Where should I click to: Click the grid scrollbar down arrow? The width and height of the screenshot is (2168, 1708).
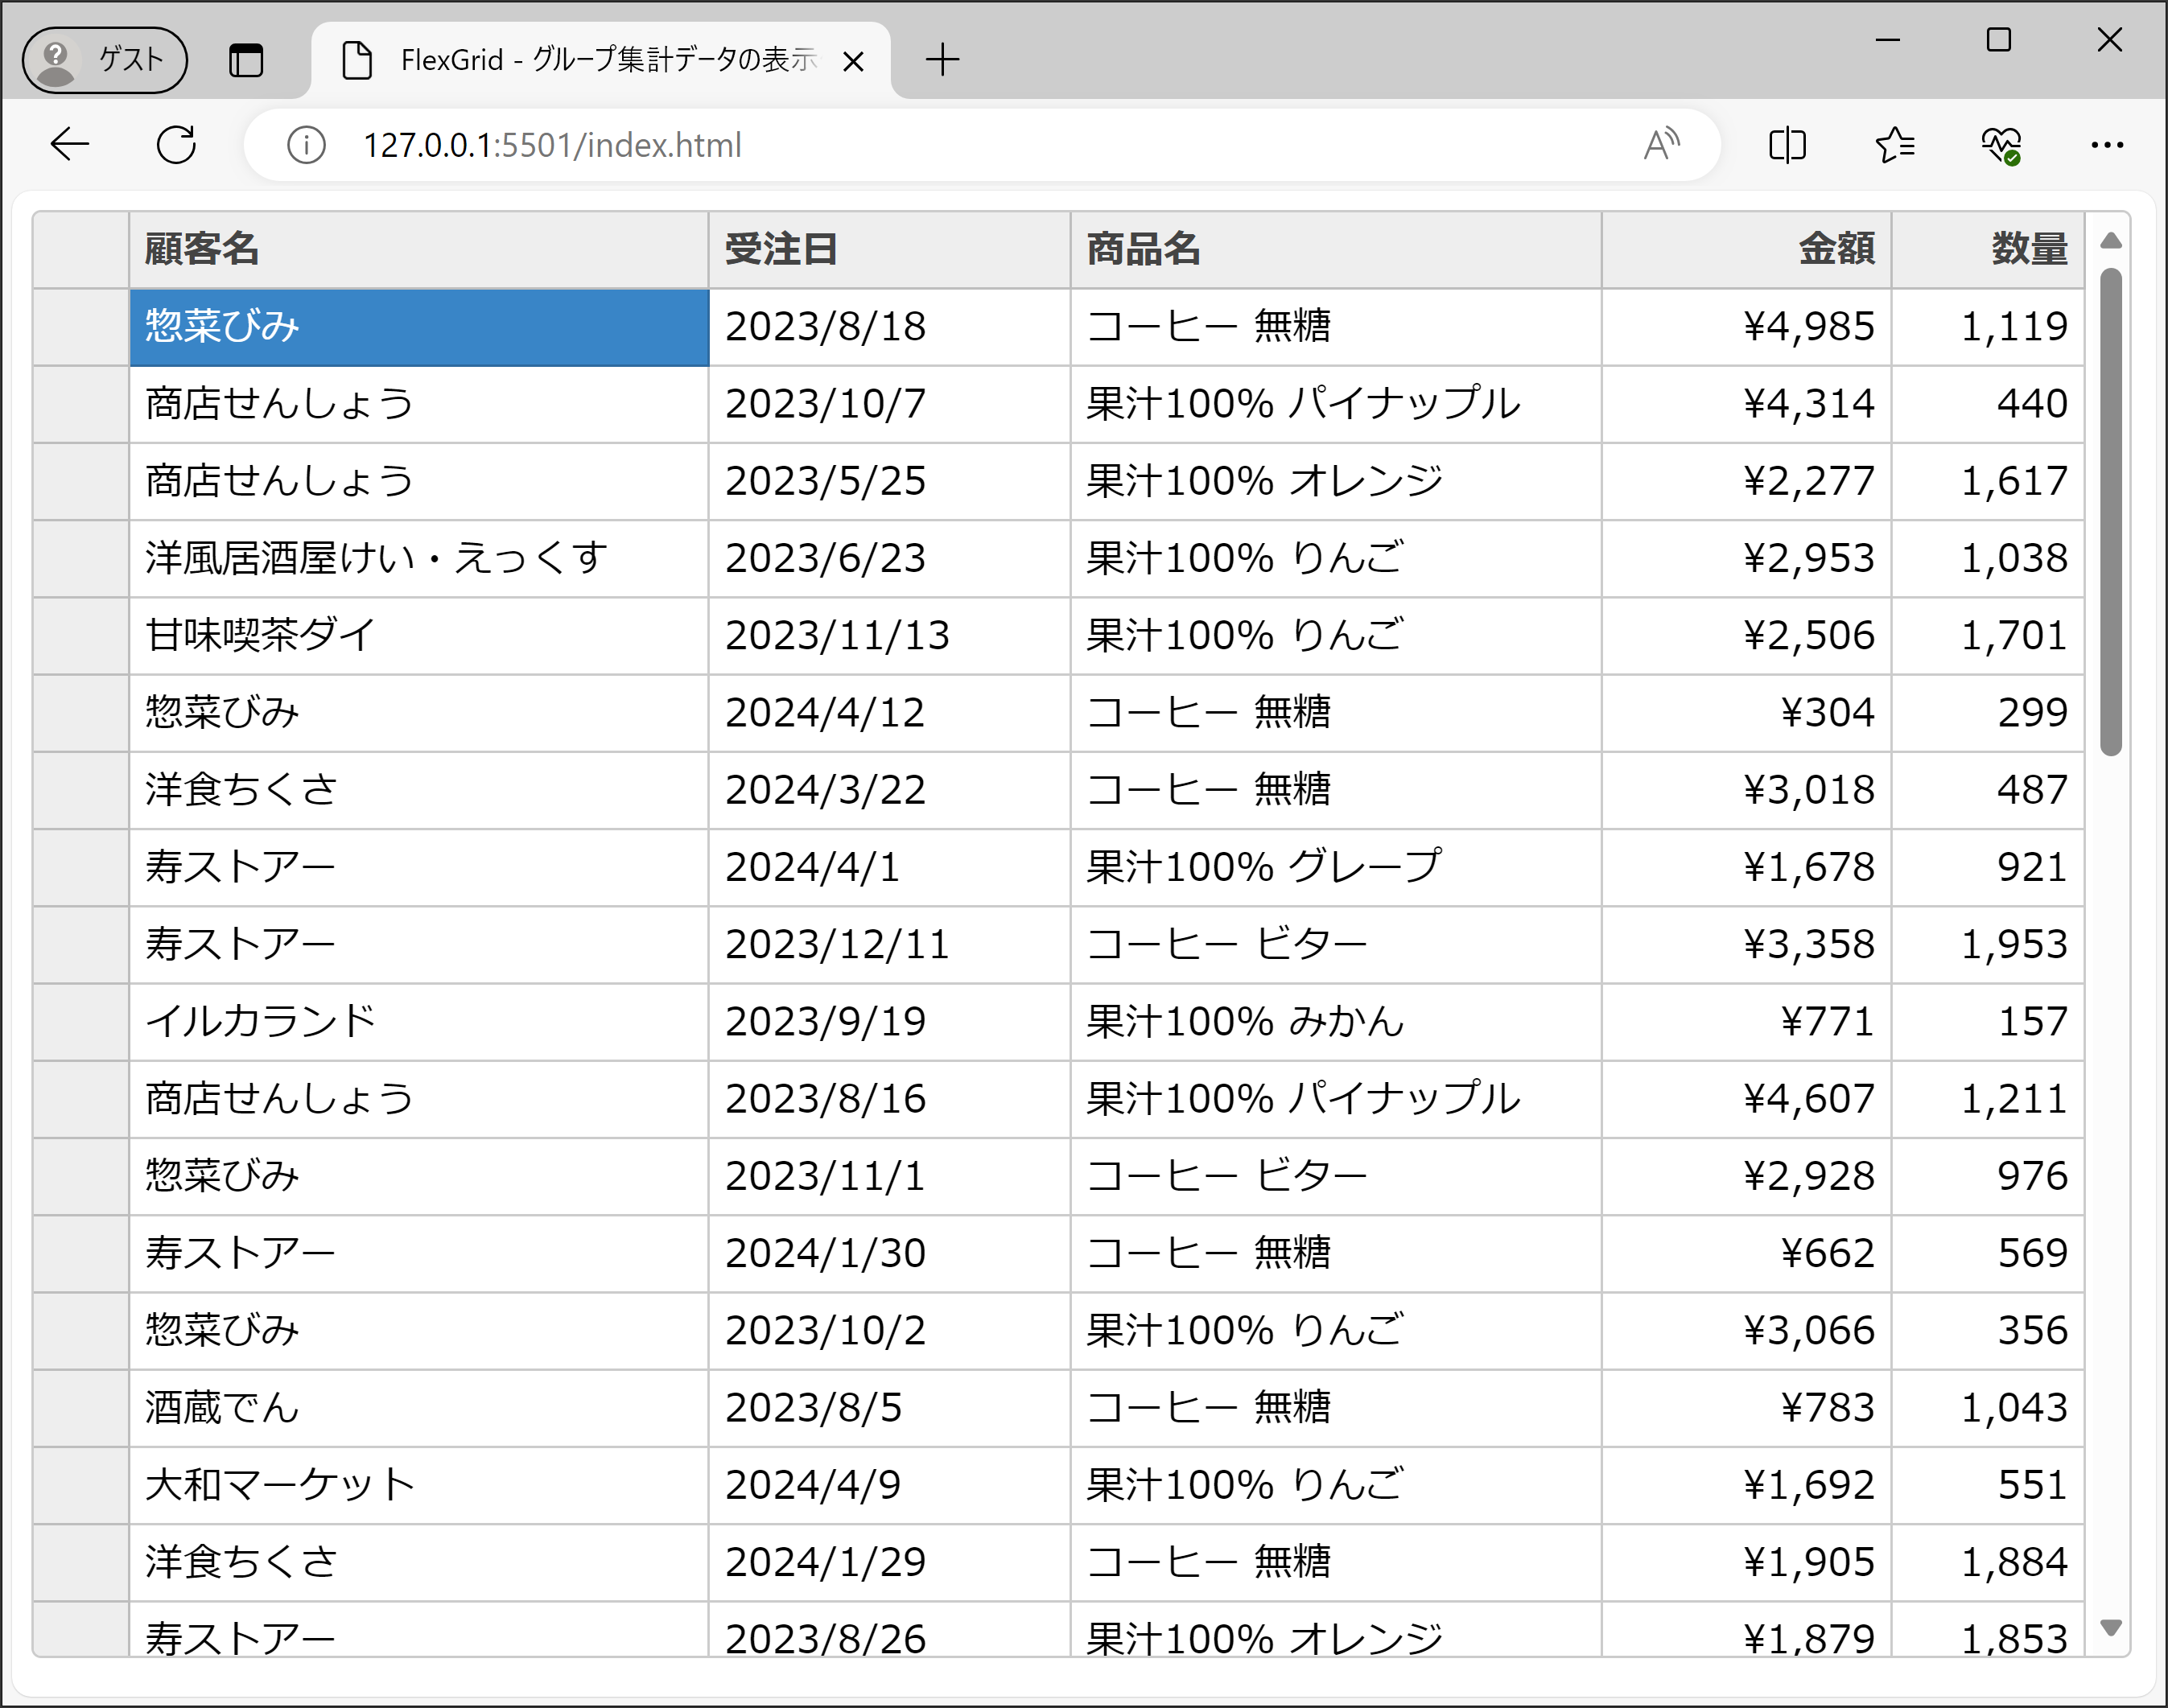coord(2111,1628)
